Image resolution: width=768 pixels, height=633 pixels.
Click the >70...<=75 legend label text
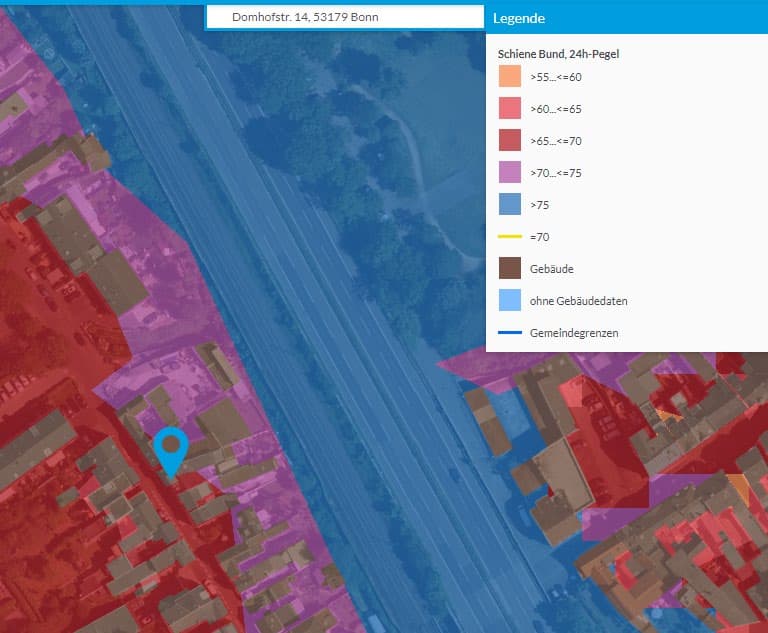[556, 173]
